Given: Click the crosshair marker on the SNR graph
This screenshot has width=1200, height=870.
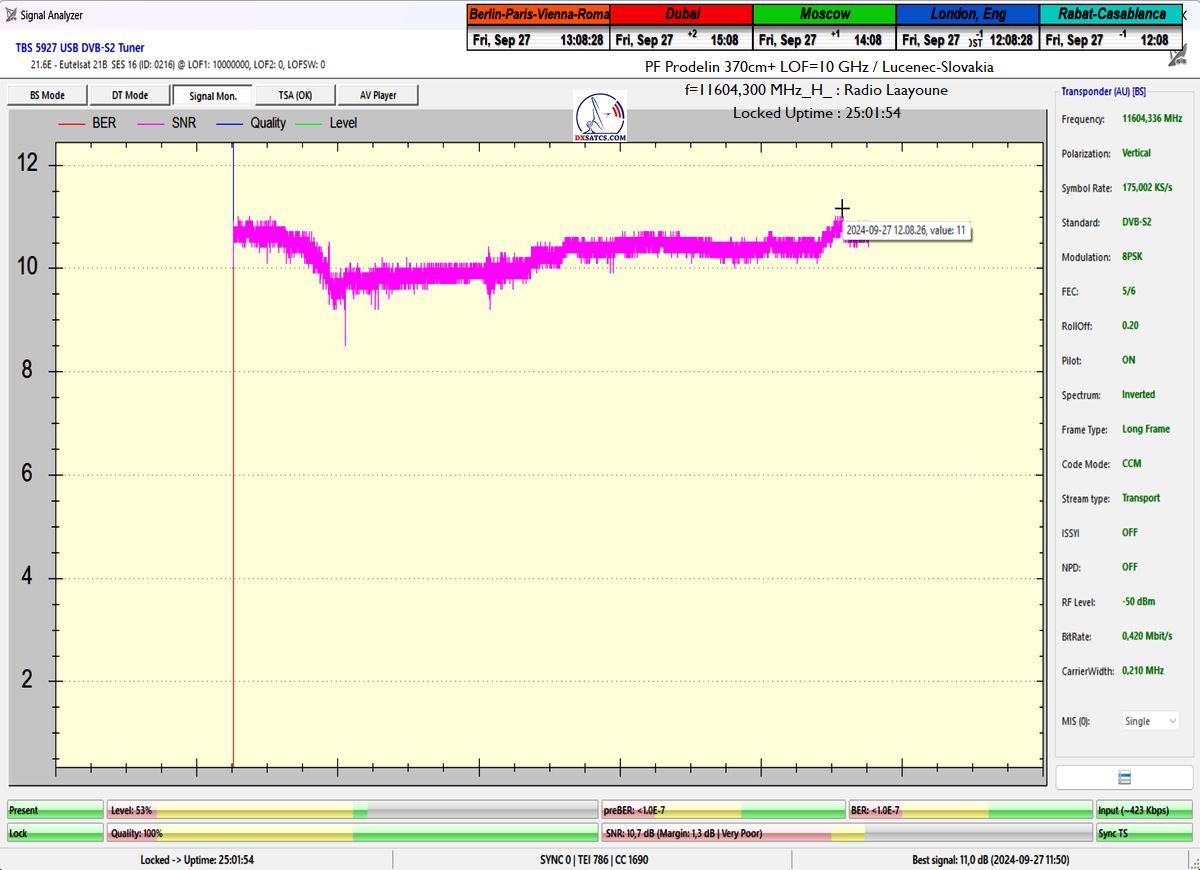Looking at the screenshot, I should click(842, 208).
